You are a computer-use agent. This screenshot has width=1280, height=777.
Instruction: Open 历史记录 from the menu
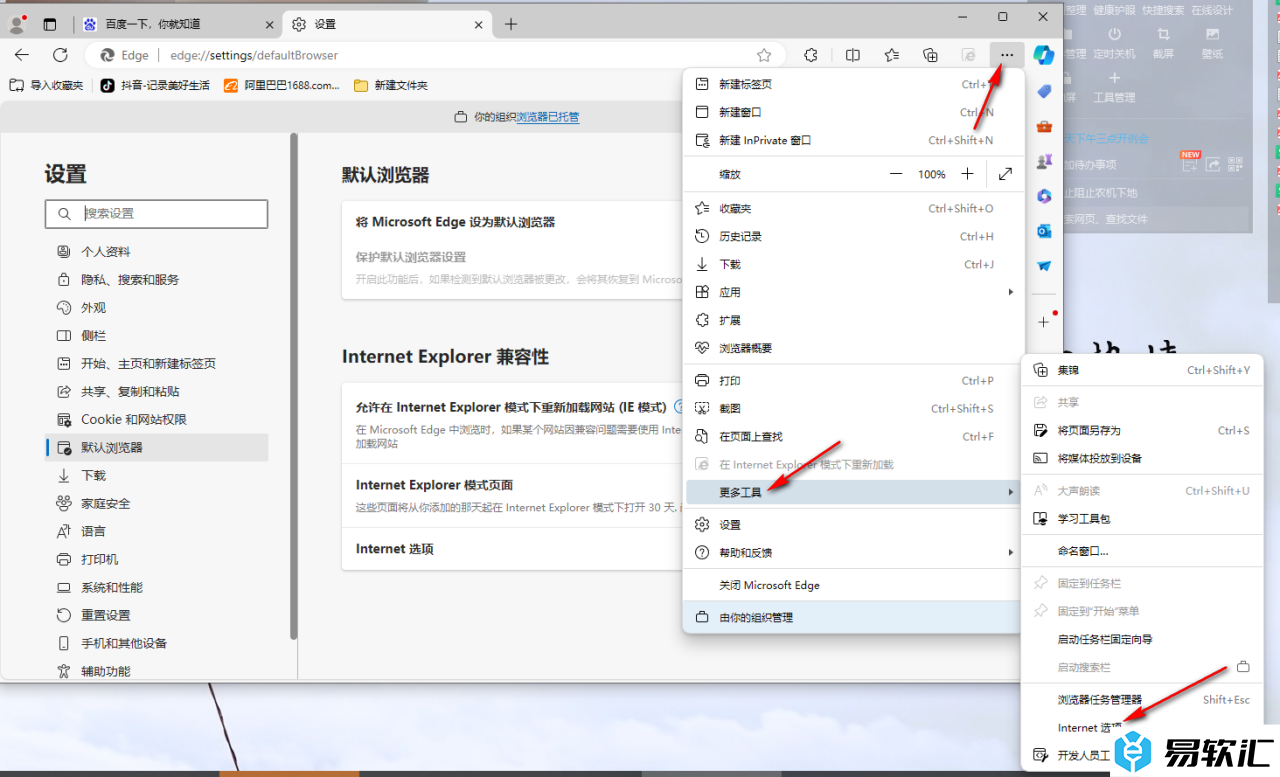(x=854, y=236)
